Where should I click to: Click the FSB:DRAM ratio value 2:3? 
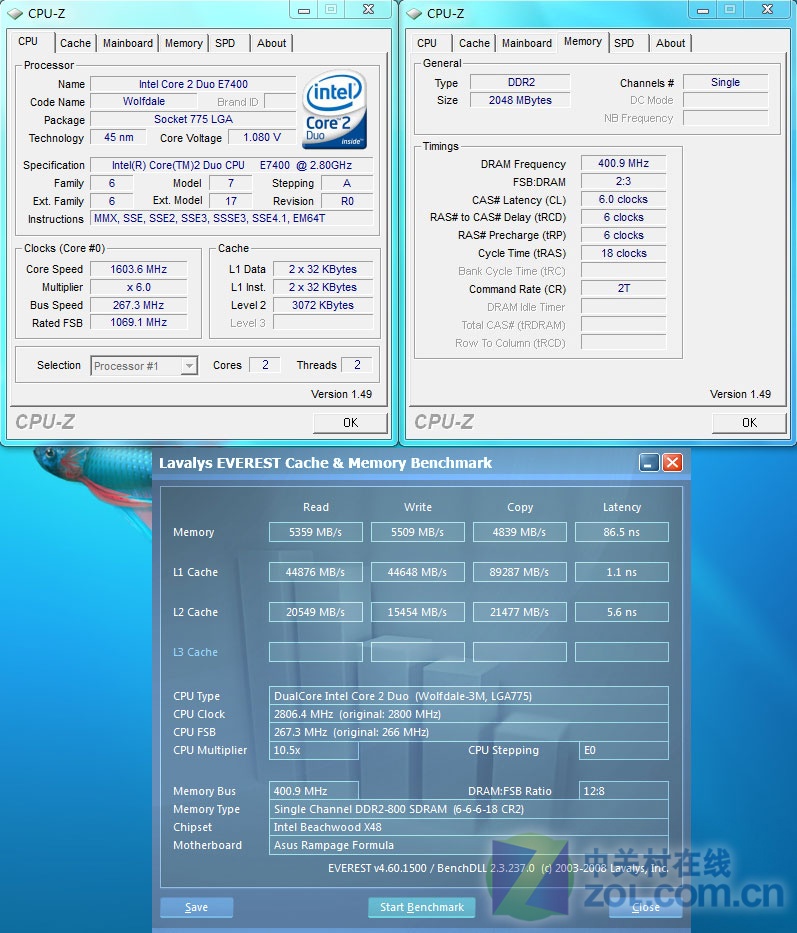point(623,181)
